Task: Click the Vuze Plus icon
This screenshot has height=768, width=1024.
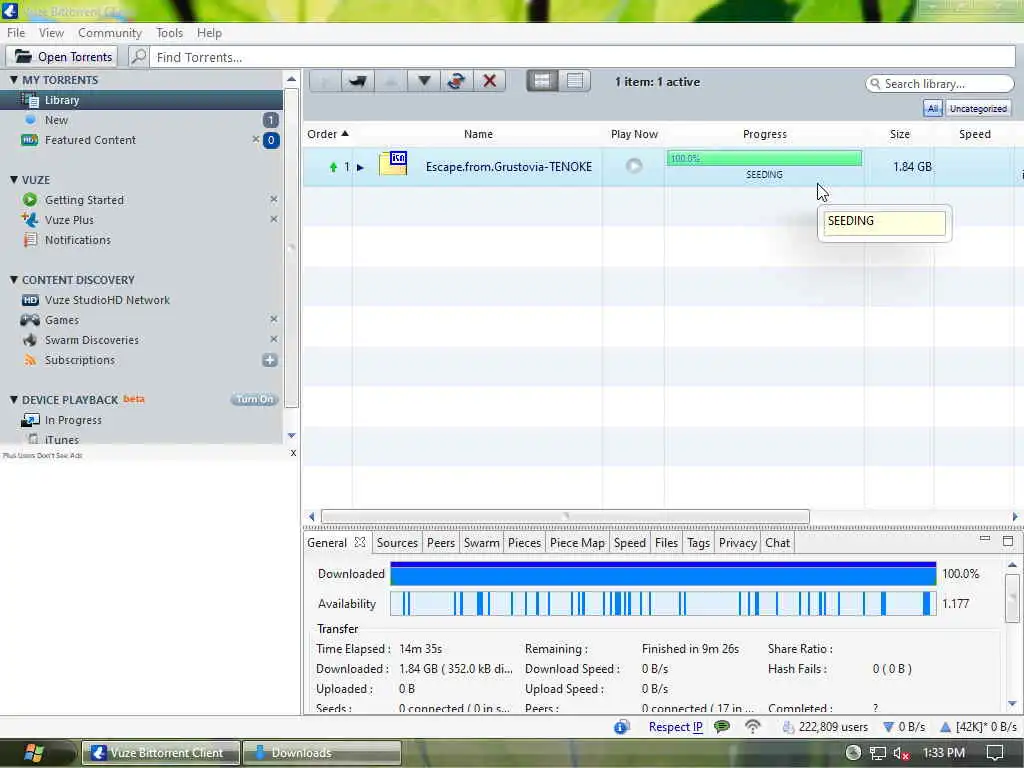Action: coord(29,219)
